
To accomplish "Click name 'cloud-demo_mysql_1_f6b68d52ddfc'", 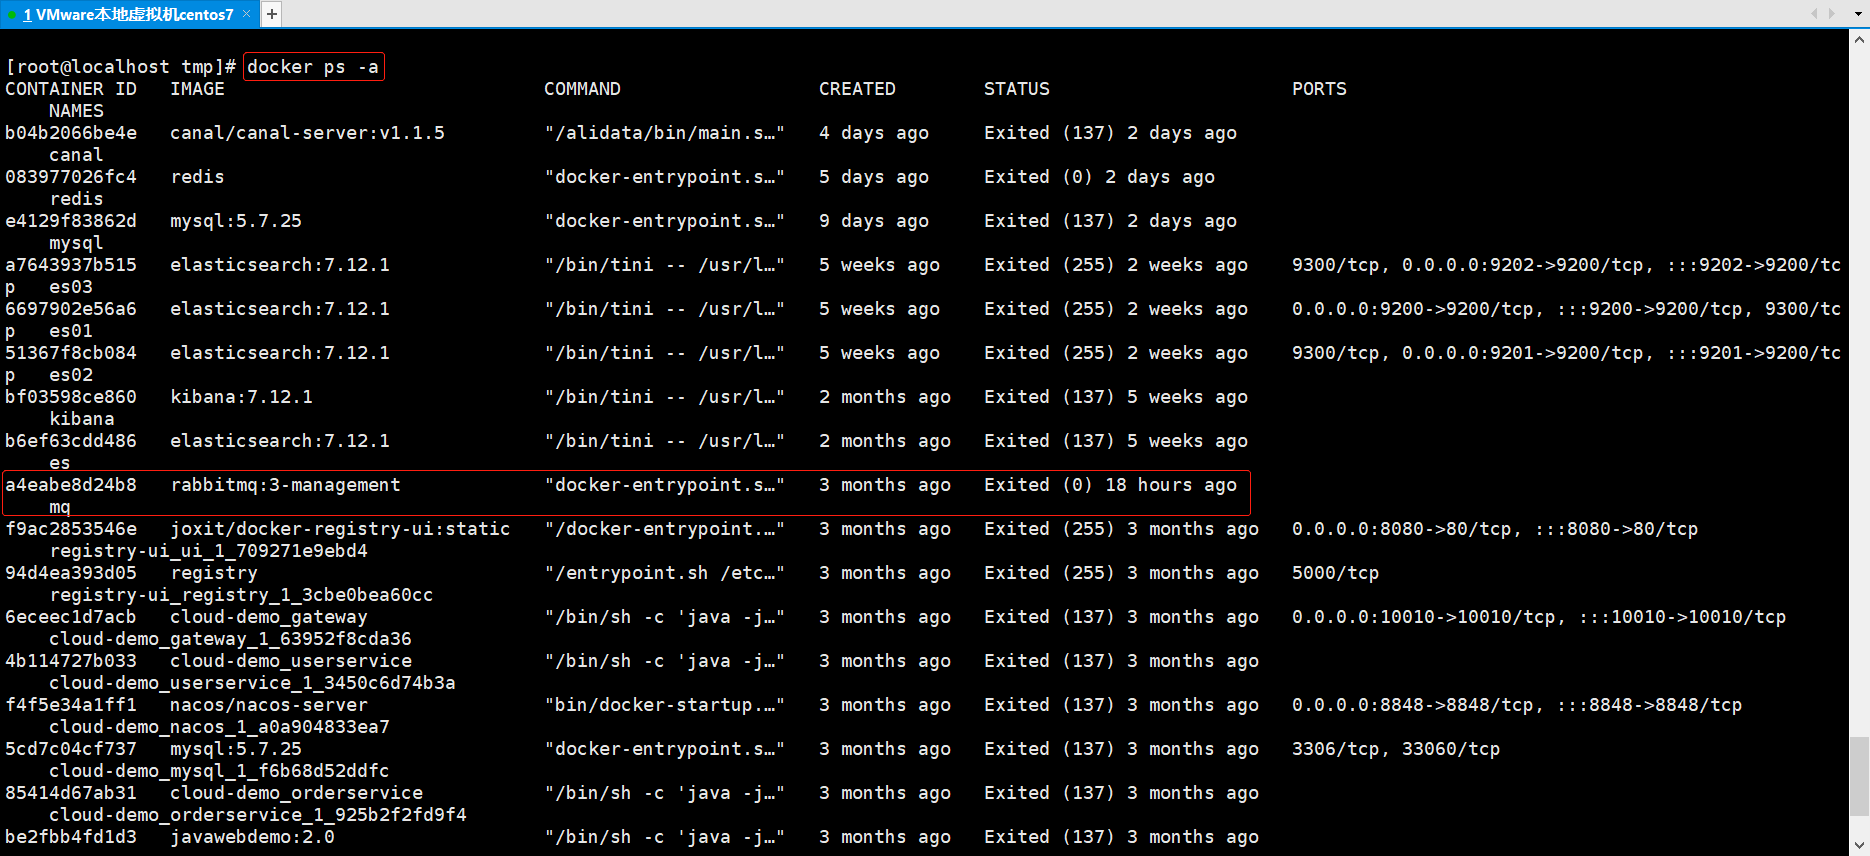I will pos(219,771).
